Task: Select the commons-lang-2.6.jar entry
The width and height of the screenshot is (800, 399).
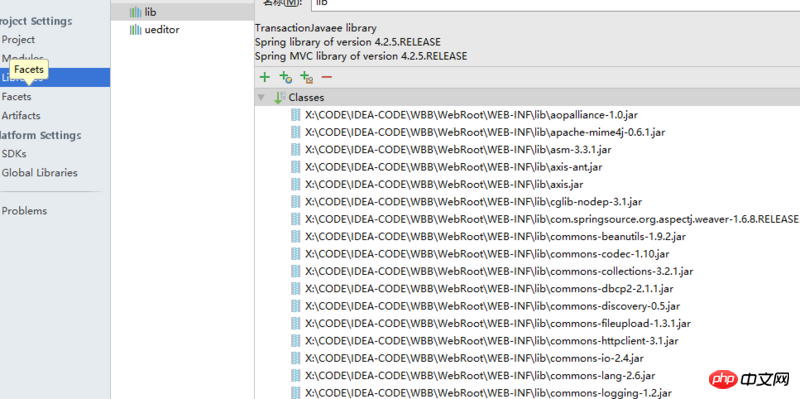Action: [480, 375]
